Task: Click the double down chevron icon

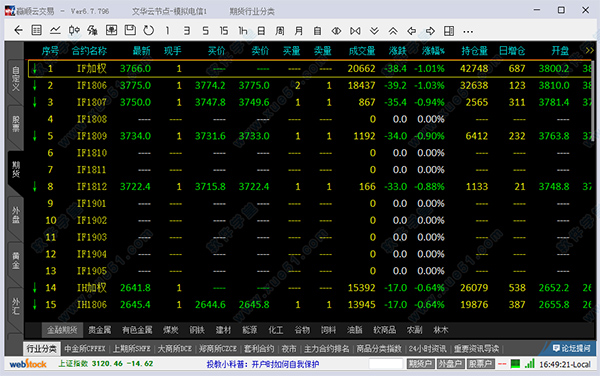Action: click(x=374, y=31)
